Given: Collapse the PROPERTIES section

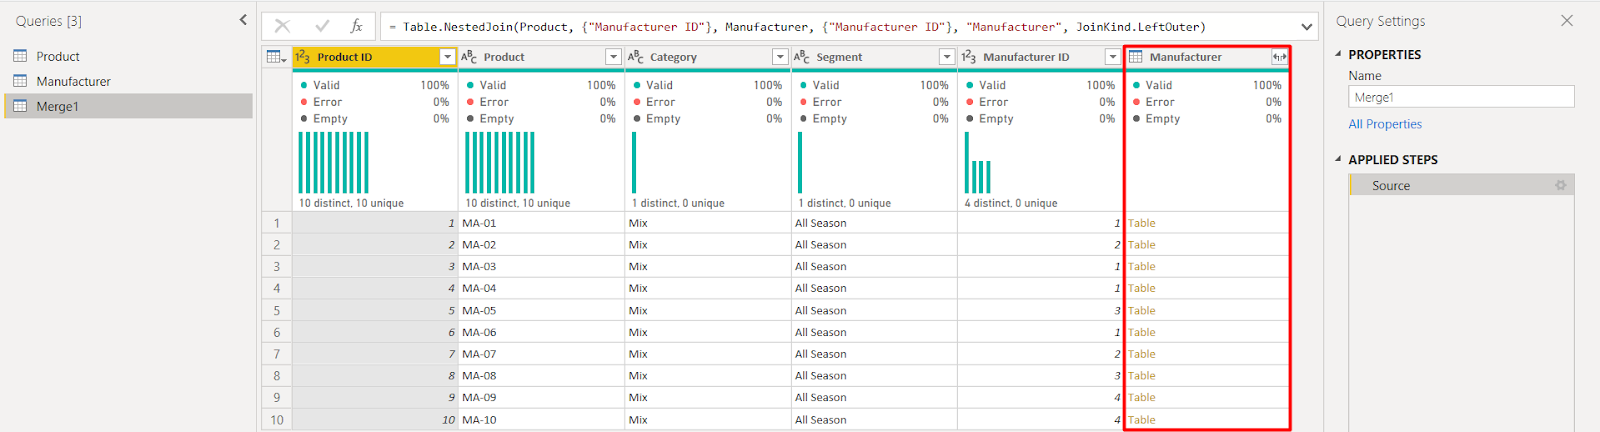Looking at the screenshot, I should (1339, 54).
